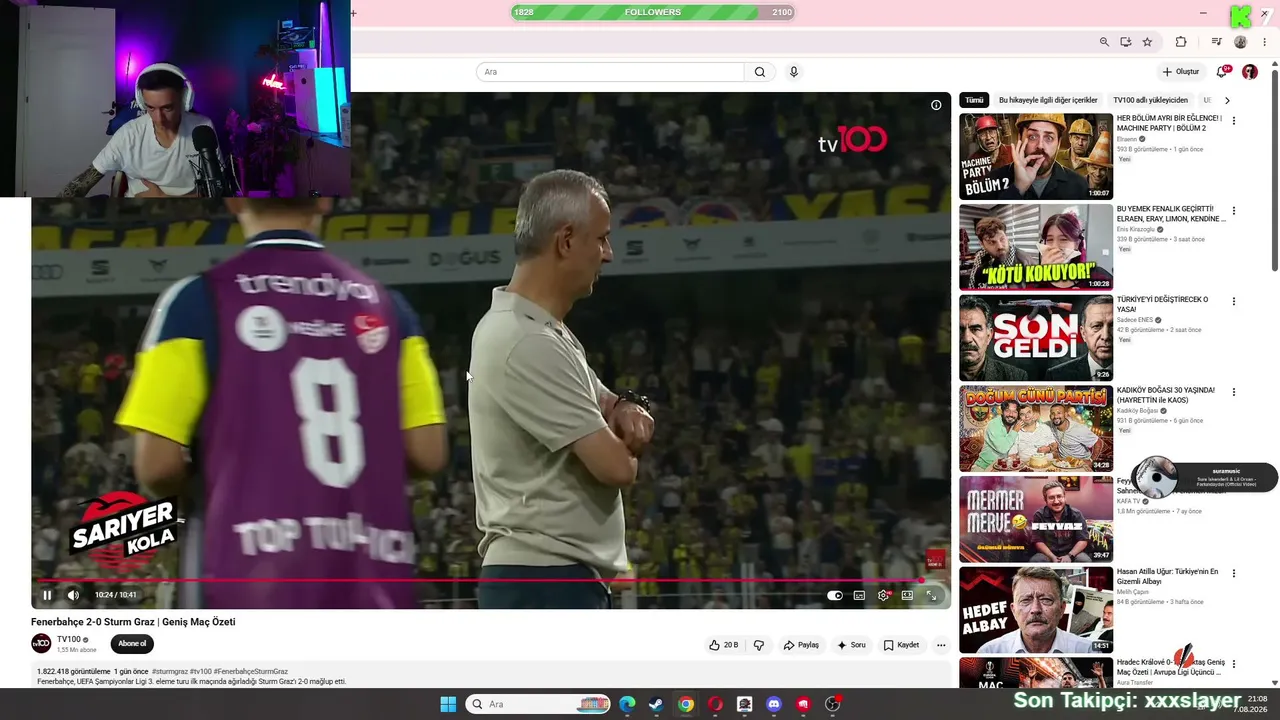Enter fullscreen video mode
Viewport: 1280px width, 720px height.
coord(931,596)
